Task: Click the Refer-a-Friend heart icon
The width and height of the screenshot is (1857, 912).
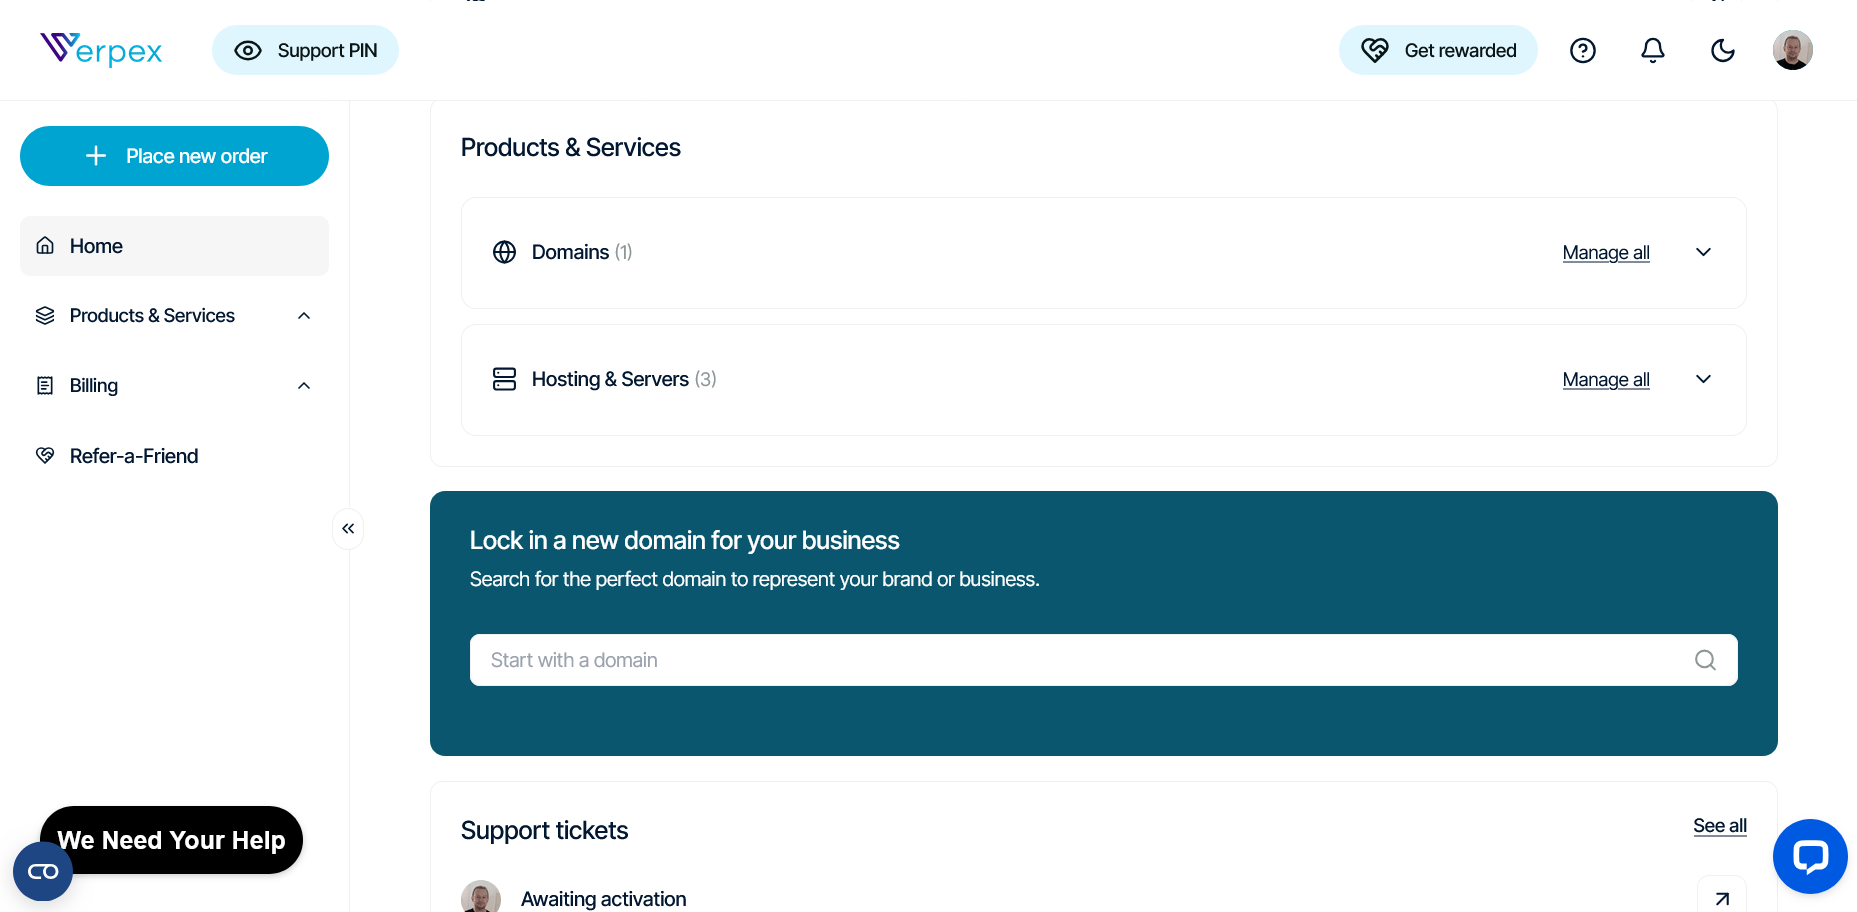Action: 45,456
